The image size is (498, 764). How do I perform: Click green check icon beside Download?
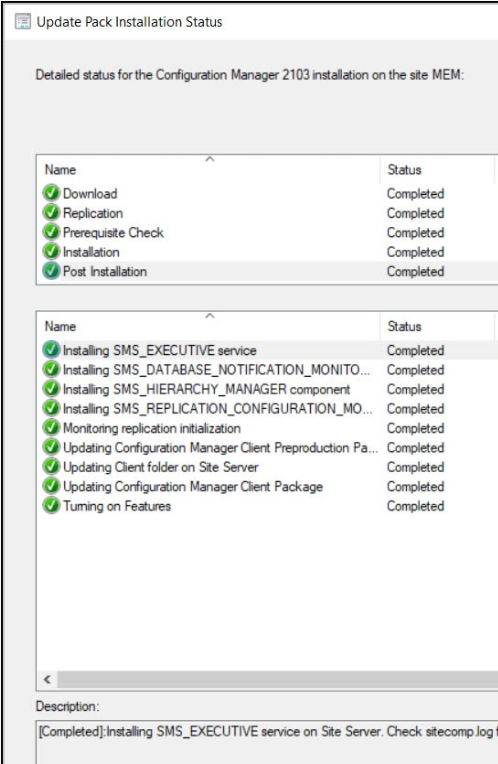click(51, 193)
